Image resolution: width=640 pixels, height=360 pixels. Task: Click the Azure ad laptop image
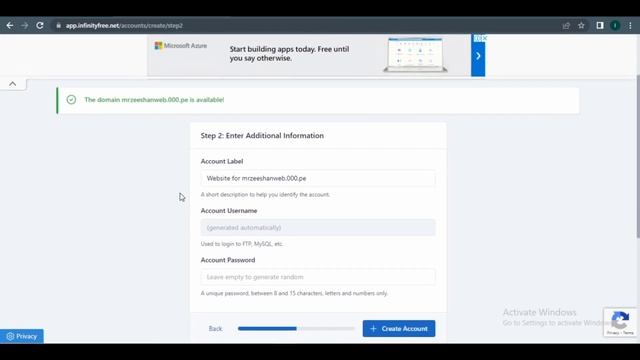[416, 55]
